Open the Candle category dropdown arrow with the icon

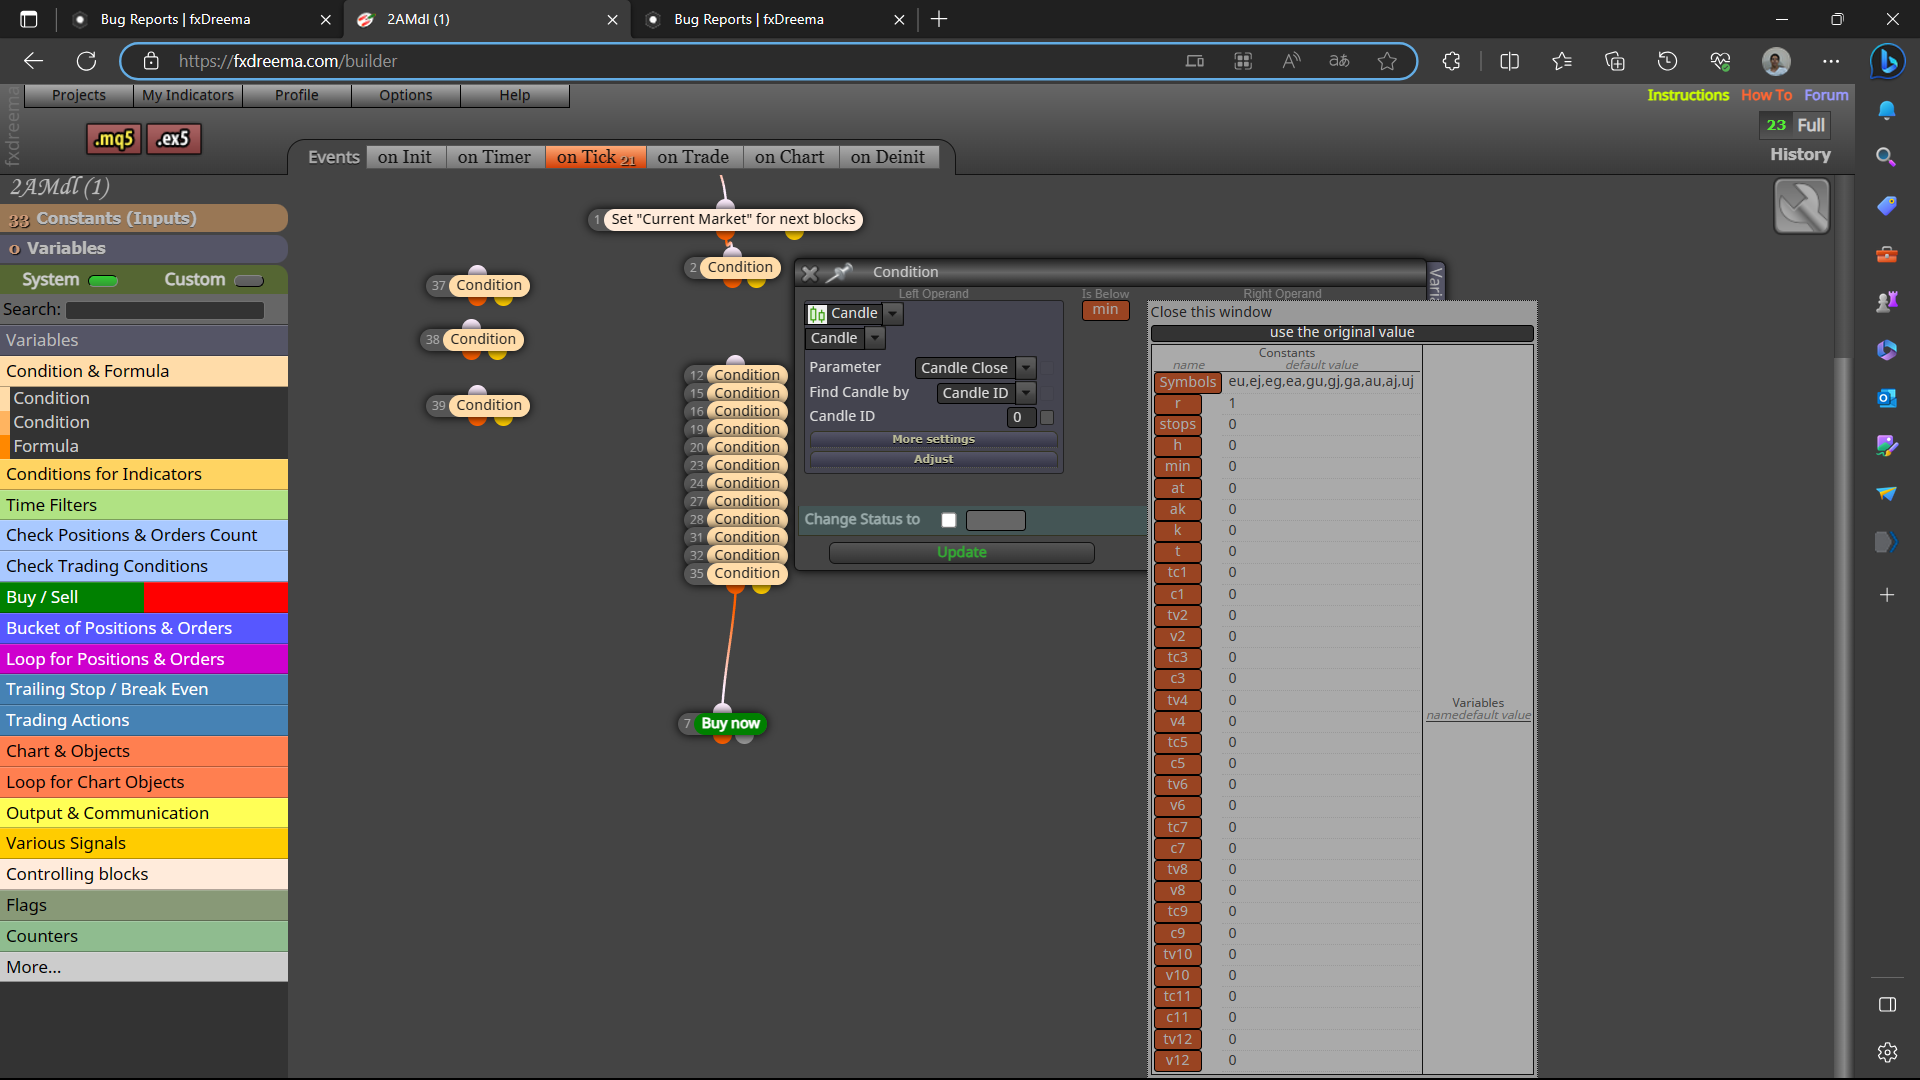click(x=893, y=314)
